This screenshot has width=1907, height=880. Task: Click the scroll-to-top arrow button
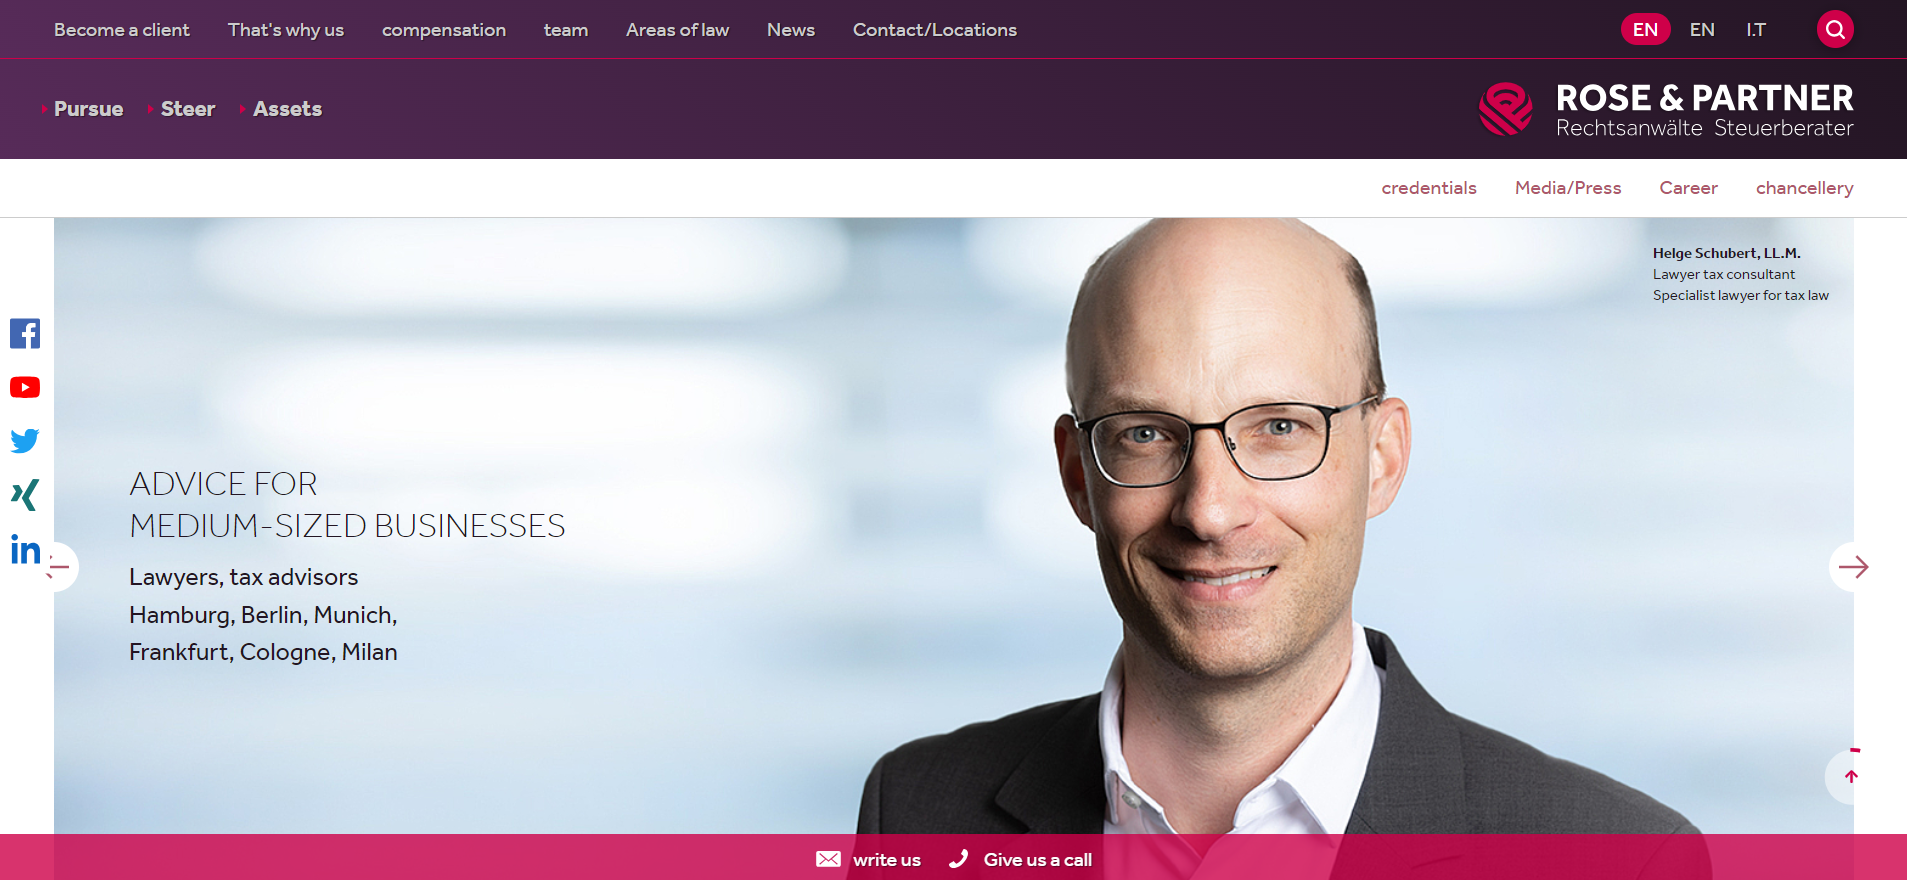pos(1851,777)
